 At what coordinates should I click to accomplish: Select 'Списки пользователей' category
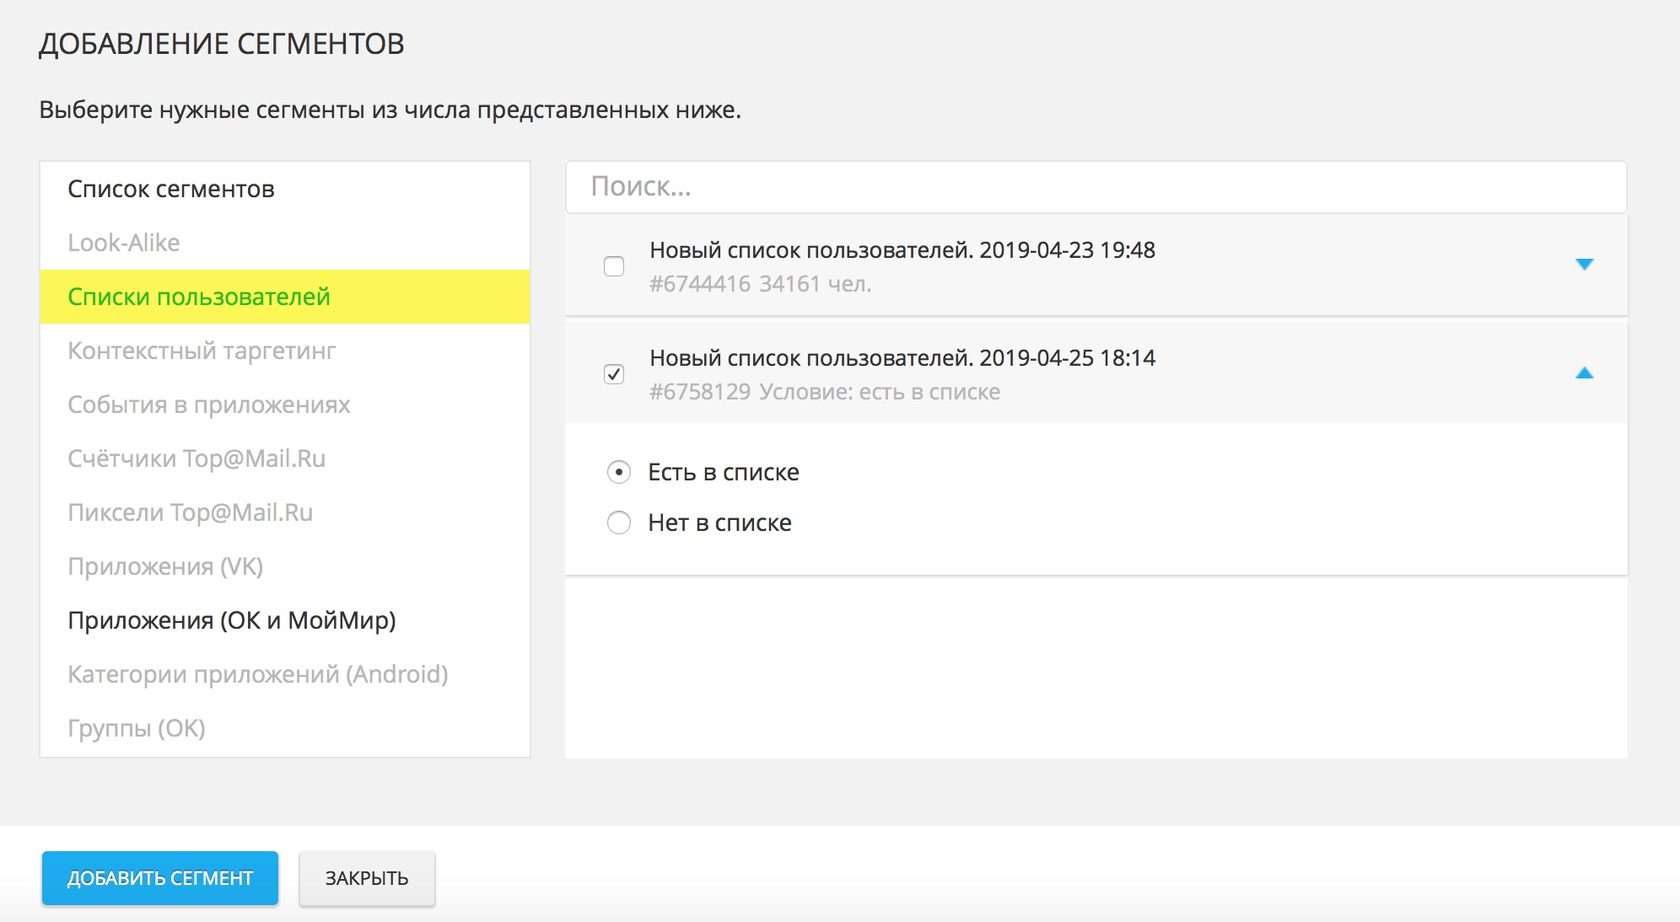pyautogui.click(x=285, y=297)
